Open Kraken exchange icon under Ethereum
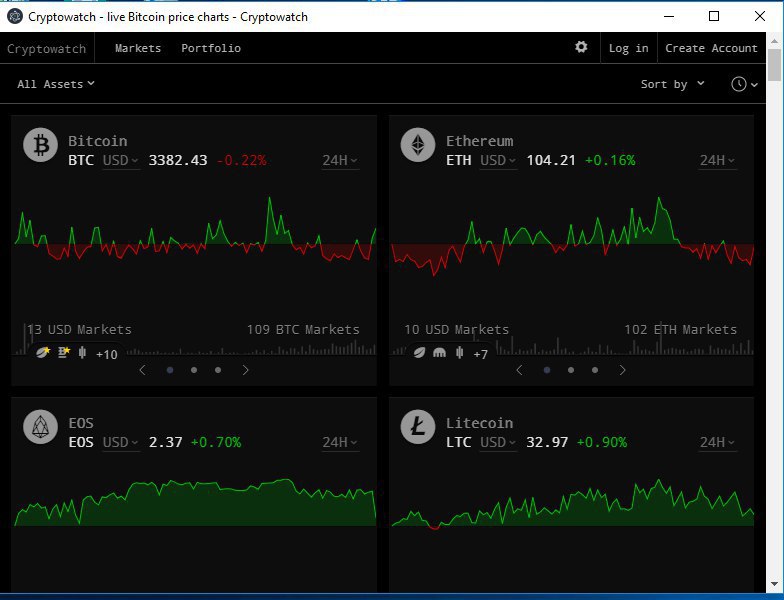This screenshot has width=784, height=600. tap(439, 352)
